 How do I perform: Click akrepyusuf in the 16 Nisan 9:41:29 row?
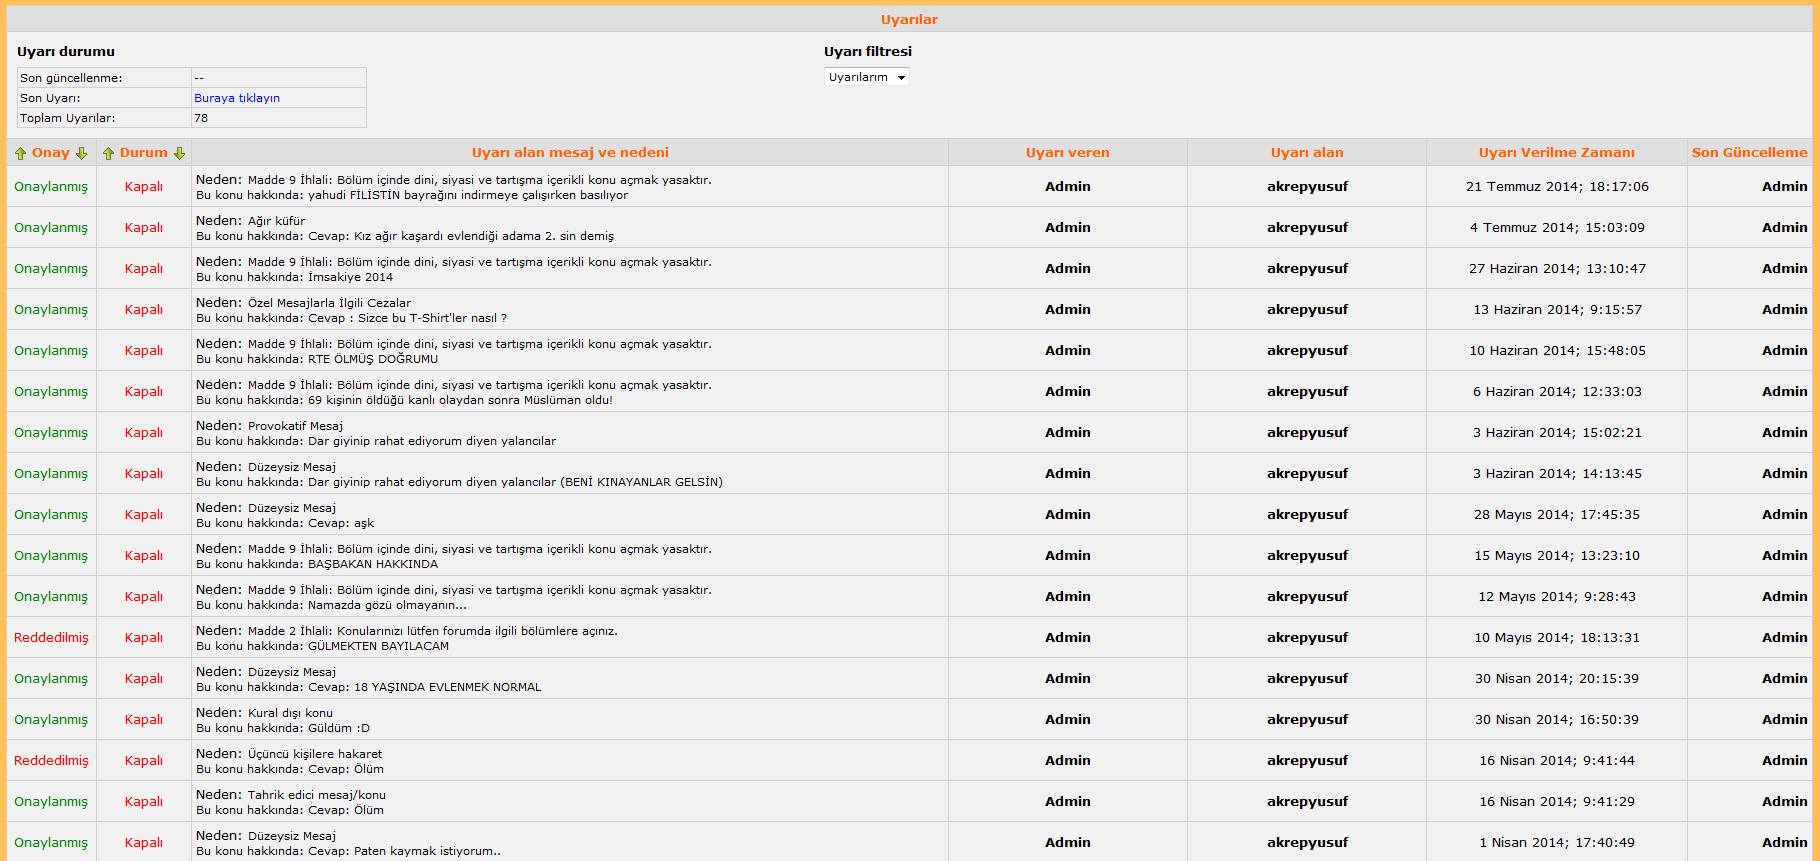coord(1307,802)
